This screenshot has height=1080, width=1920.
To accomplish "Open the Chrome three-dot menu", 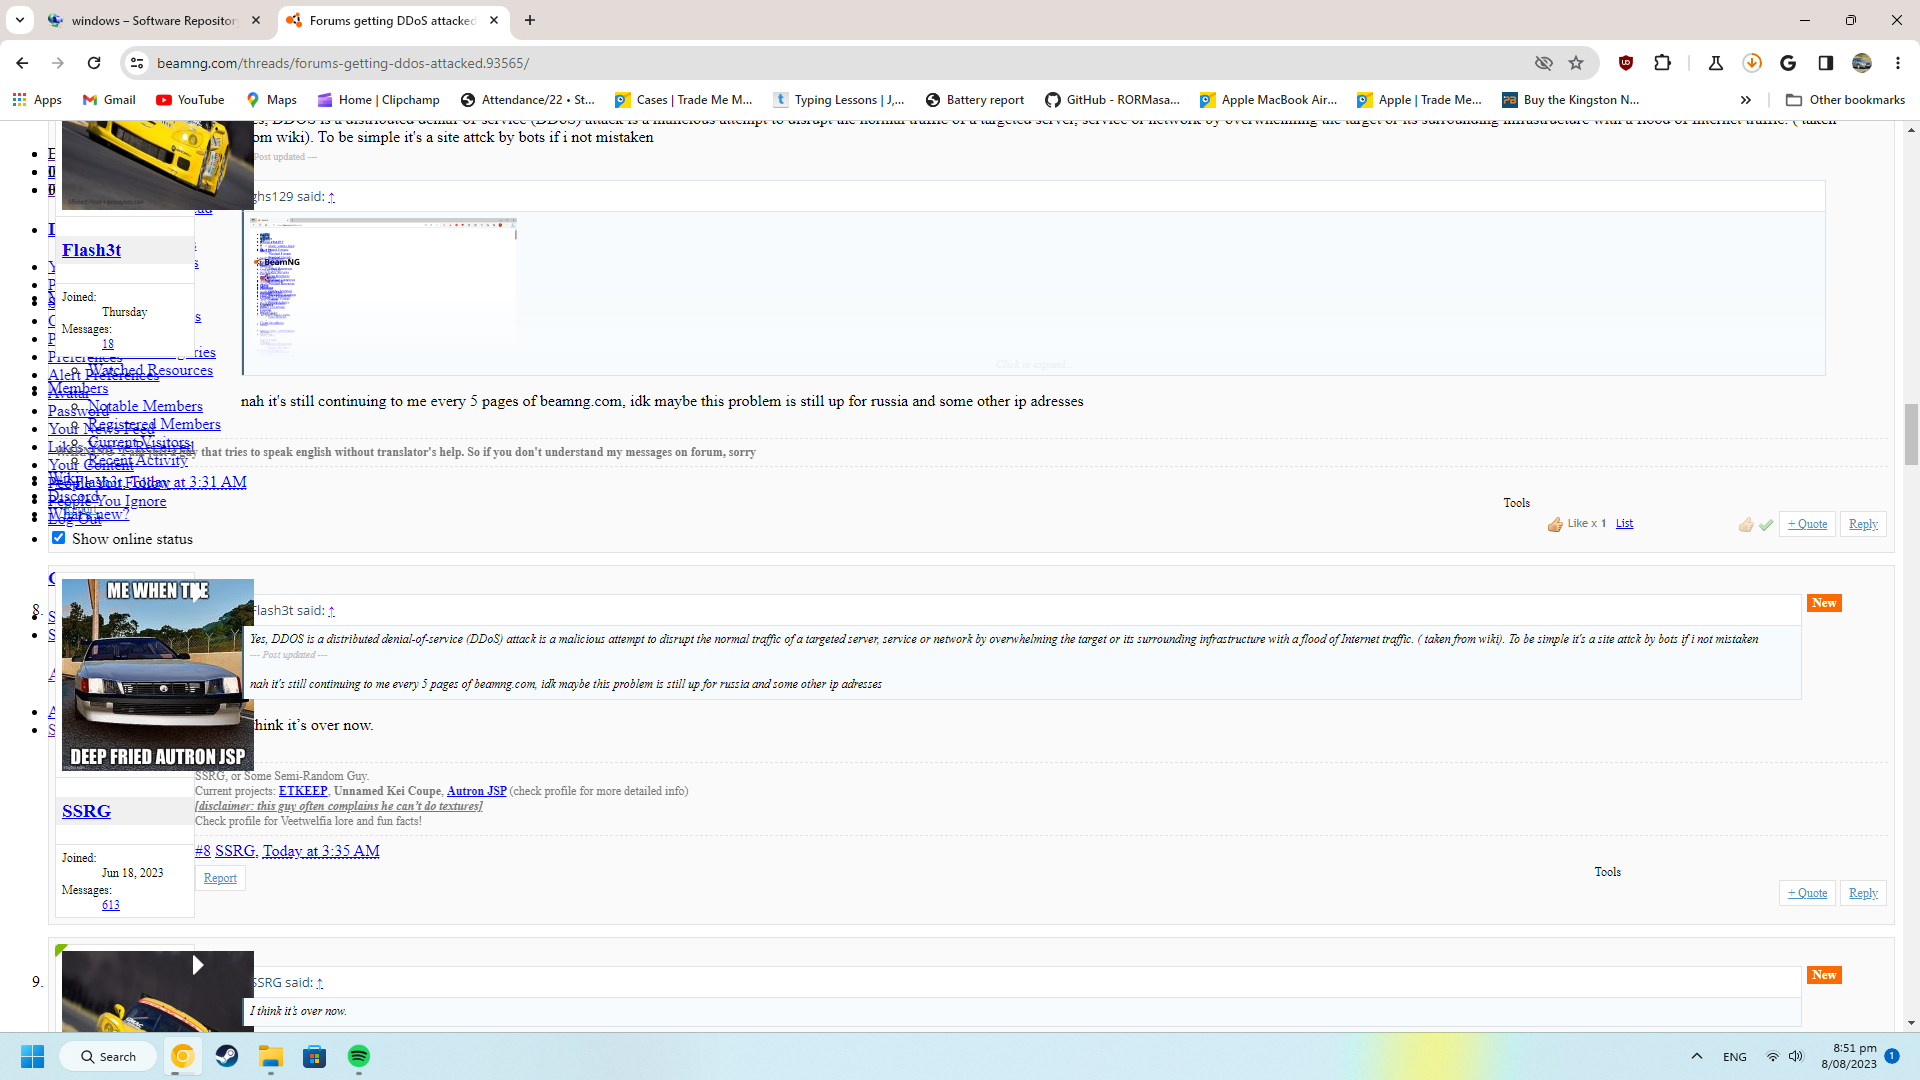I will [1898, 63].
